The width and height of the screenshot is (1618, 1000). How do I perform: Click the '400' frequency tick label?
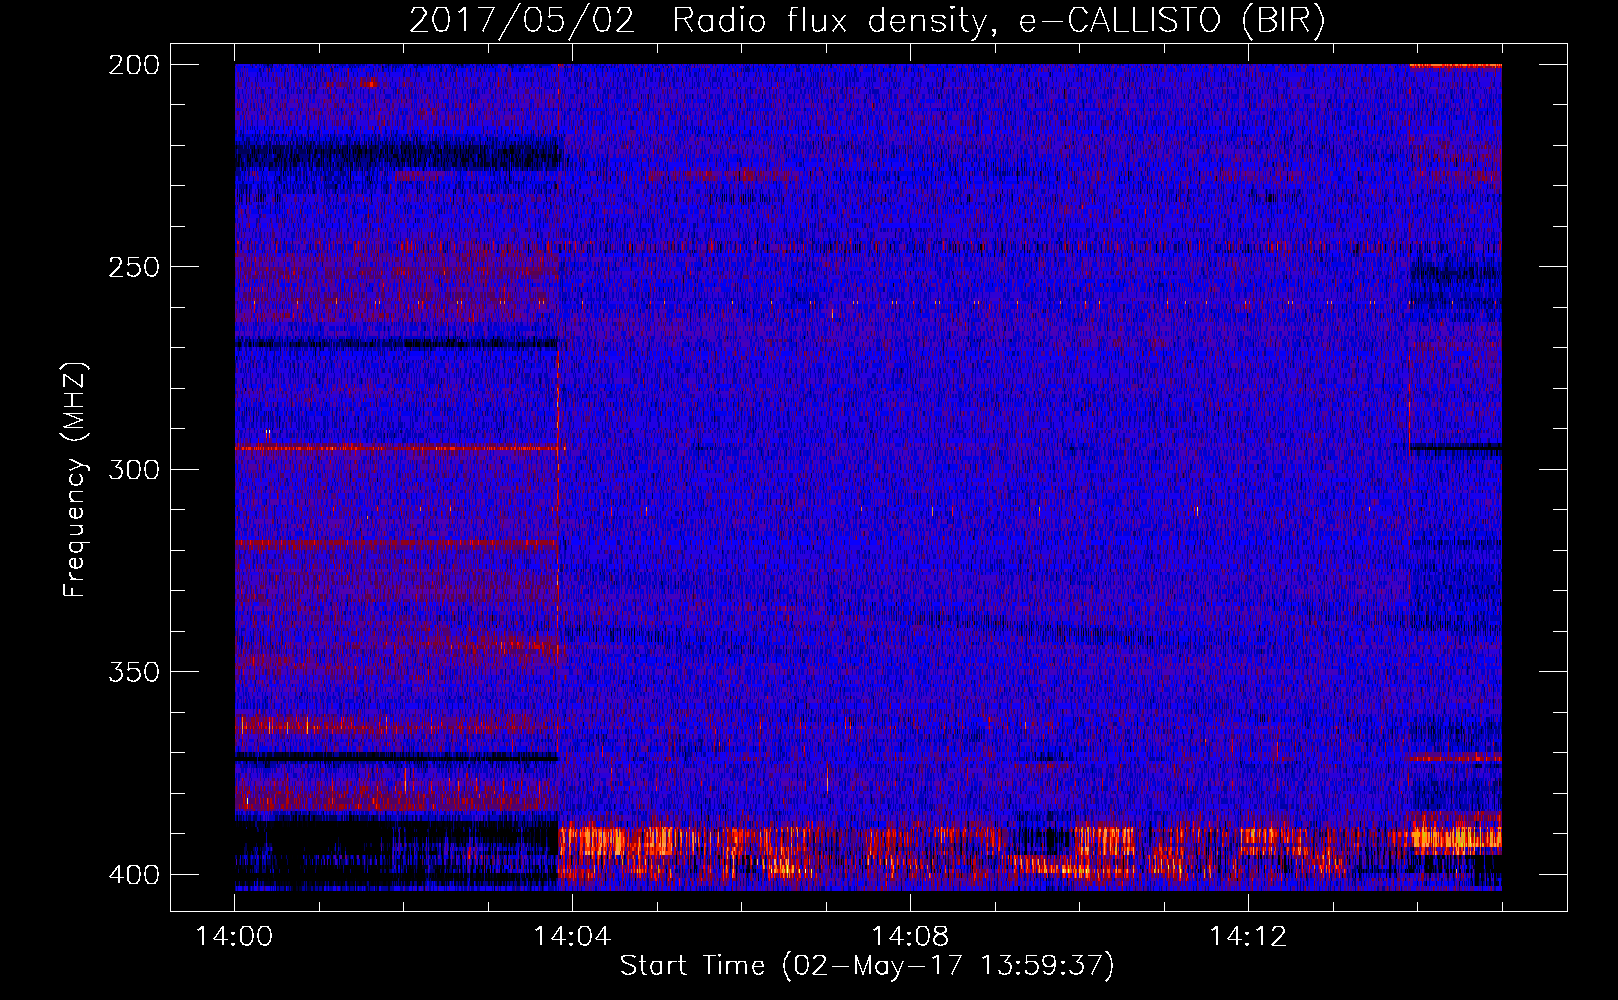(133, 874)
